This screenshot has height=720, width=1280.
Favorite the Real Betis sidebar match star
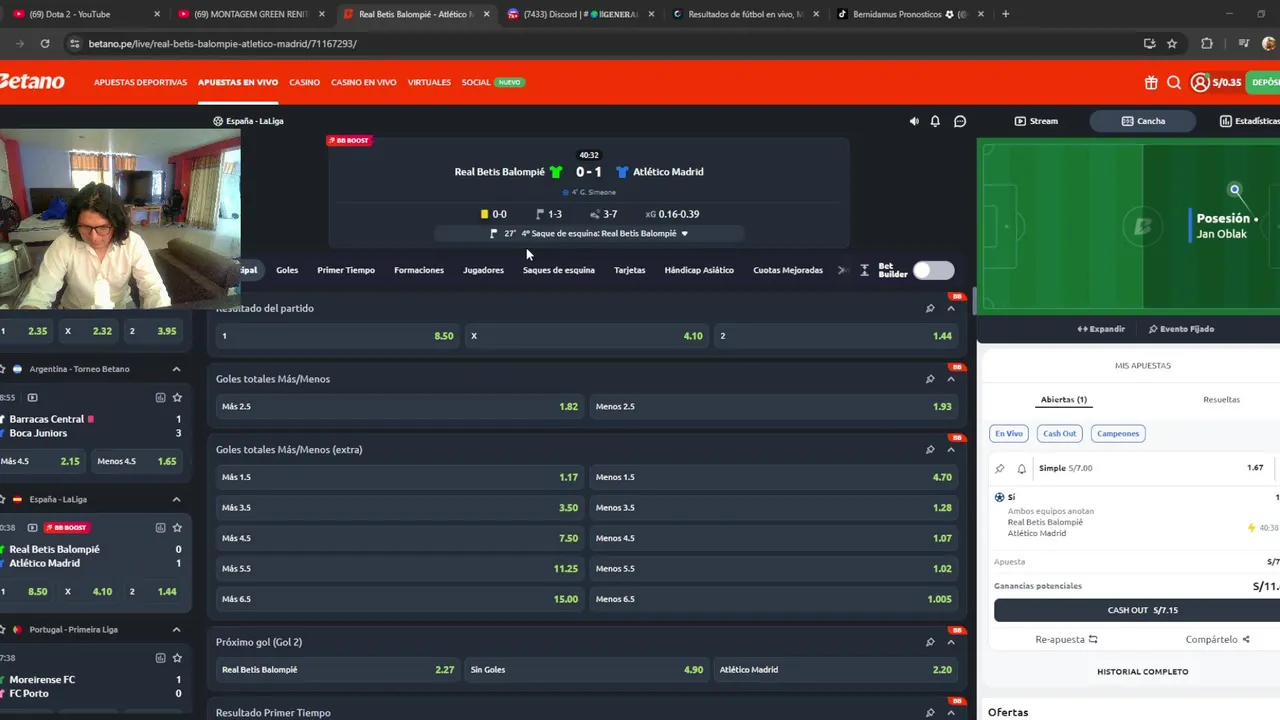pyautogui.click(x=177, y=527)
